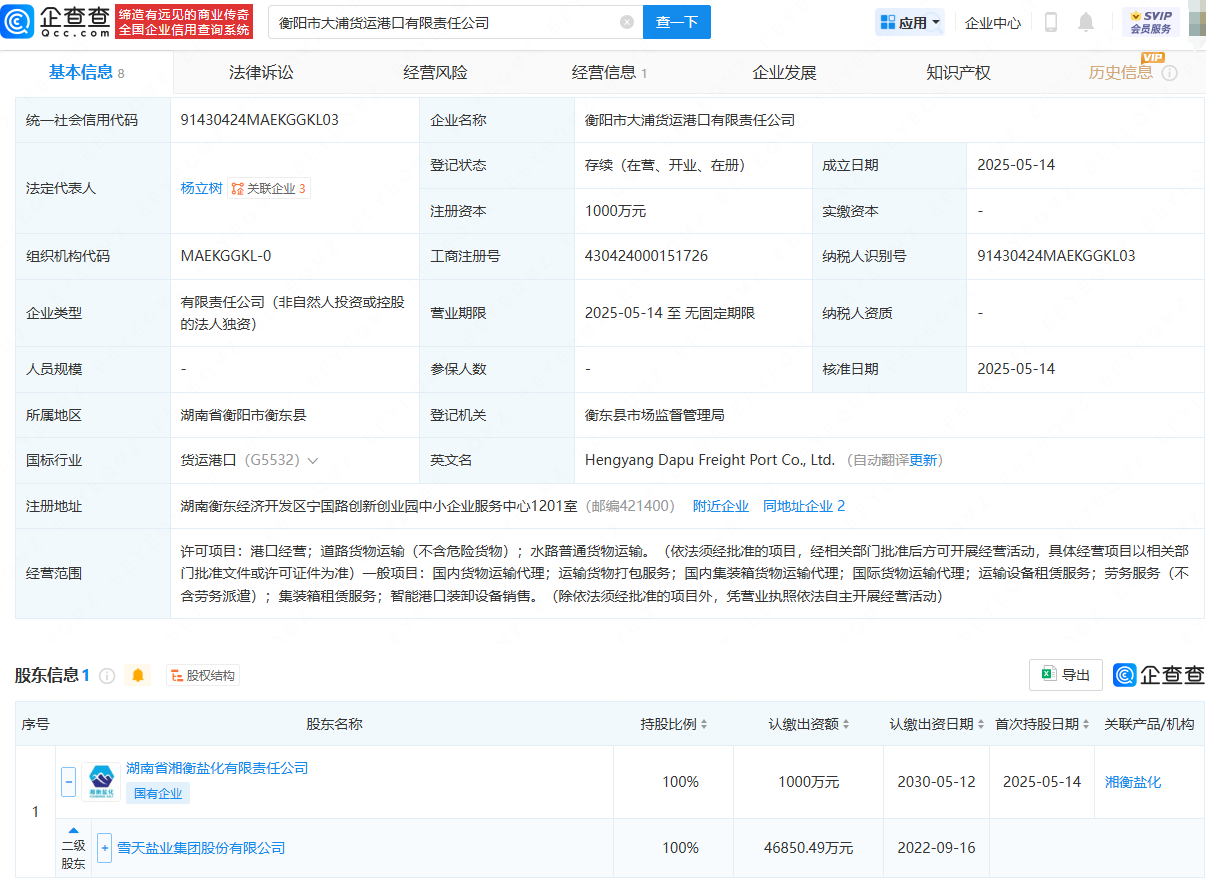This screenshot has height=879, width=1206.
Task: Select English name Hengyang Dapu Freight Port Co., Ltd.
Action: point(710,461)
